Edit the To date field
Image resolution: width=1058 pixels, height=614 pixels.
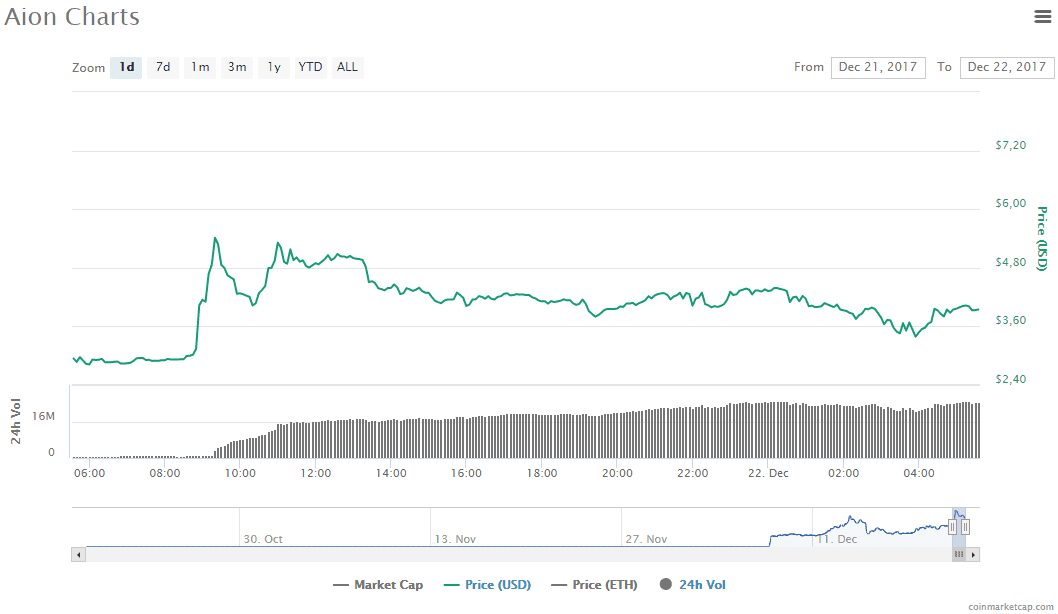tap(1007, 67)
